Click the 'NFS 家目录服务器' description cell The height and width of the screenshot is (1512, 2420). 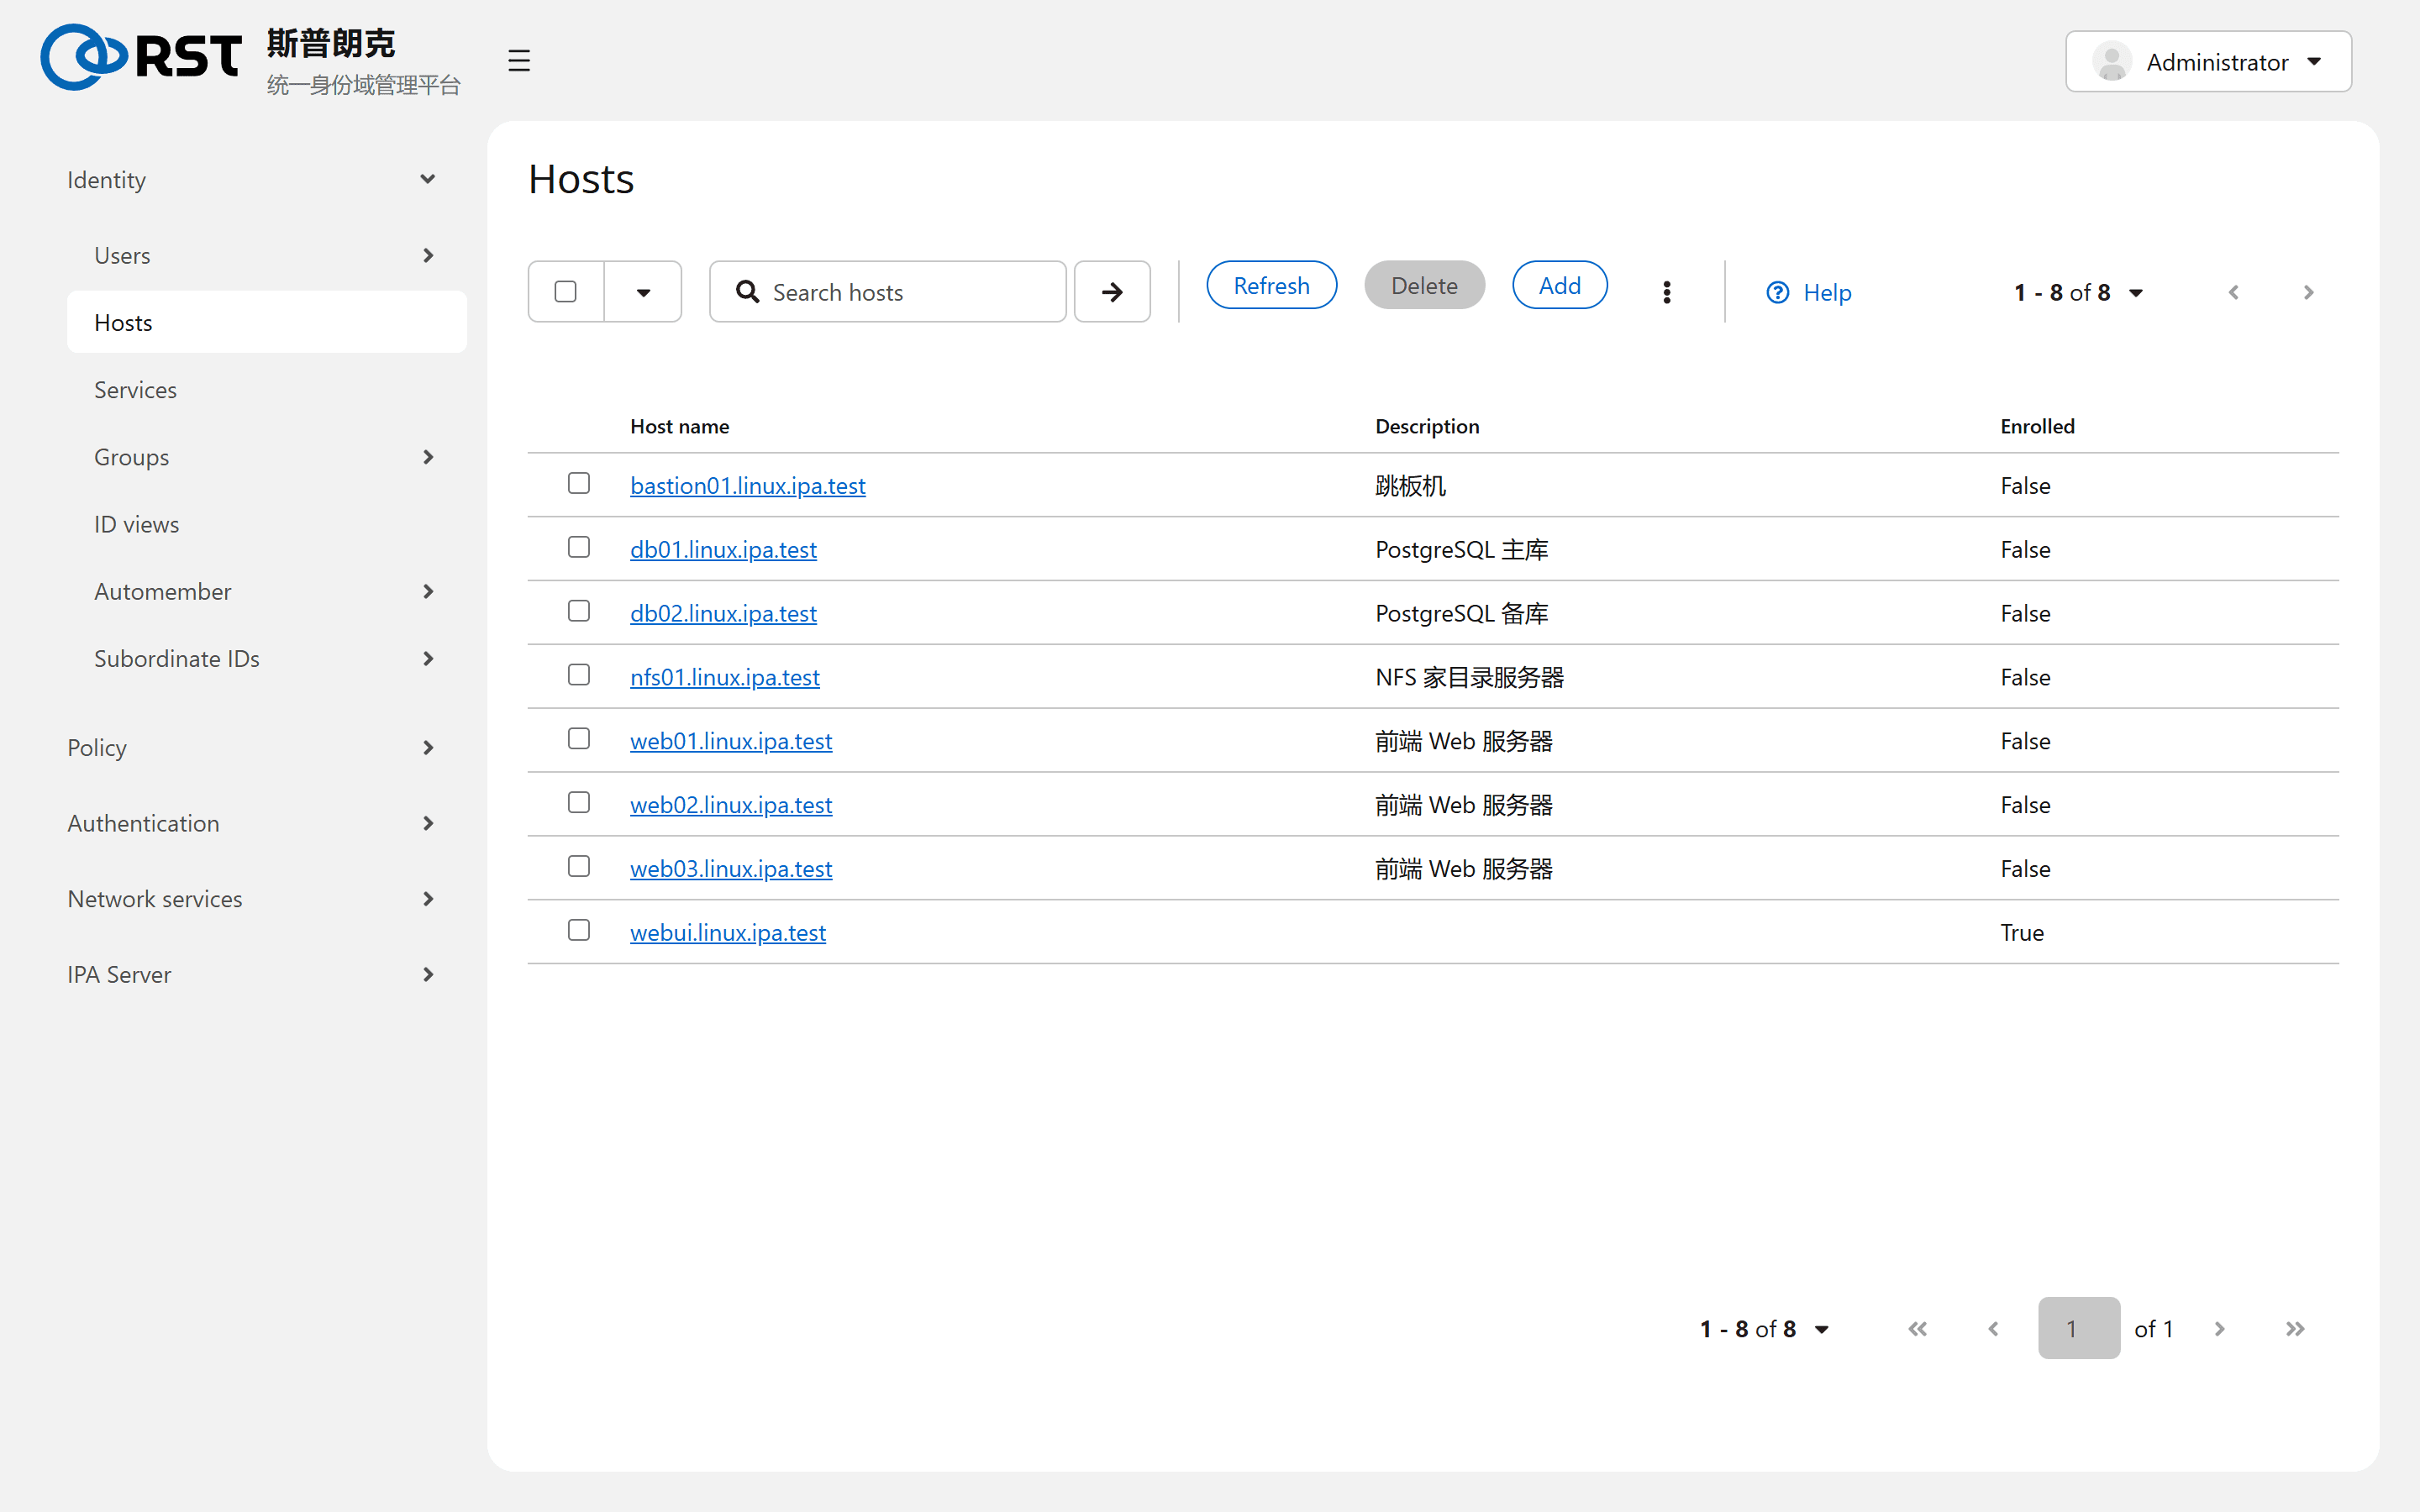click(1469, 677)
